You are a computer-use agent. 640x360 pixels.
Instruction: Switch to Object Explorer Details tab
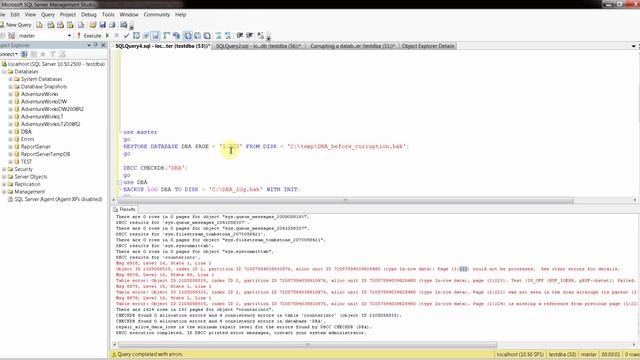(428, 46)
